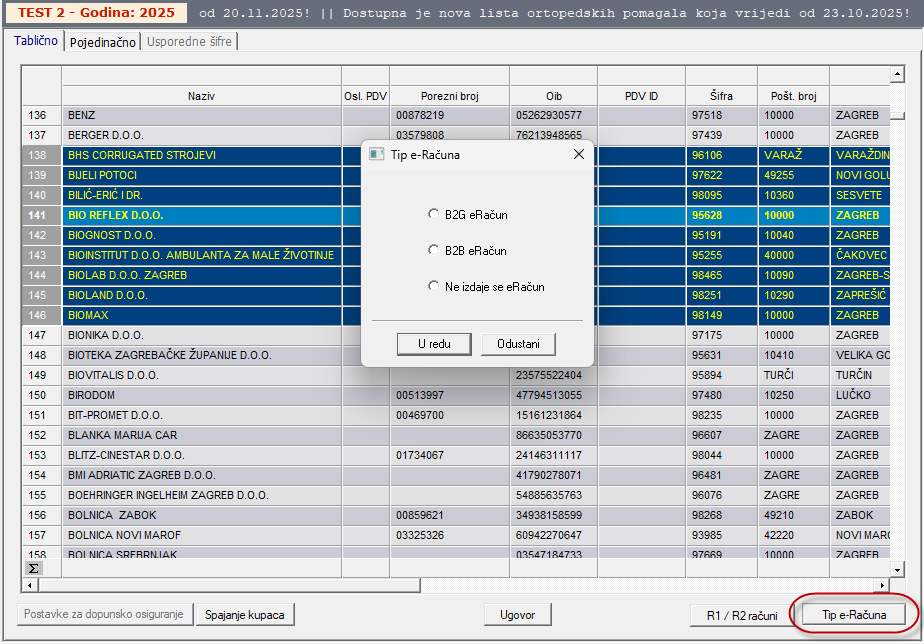Click the Tip e-Računa dialog window icon
The width and height of the screenshot is (924, 644).
[x=377, y=154]
